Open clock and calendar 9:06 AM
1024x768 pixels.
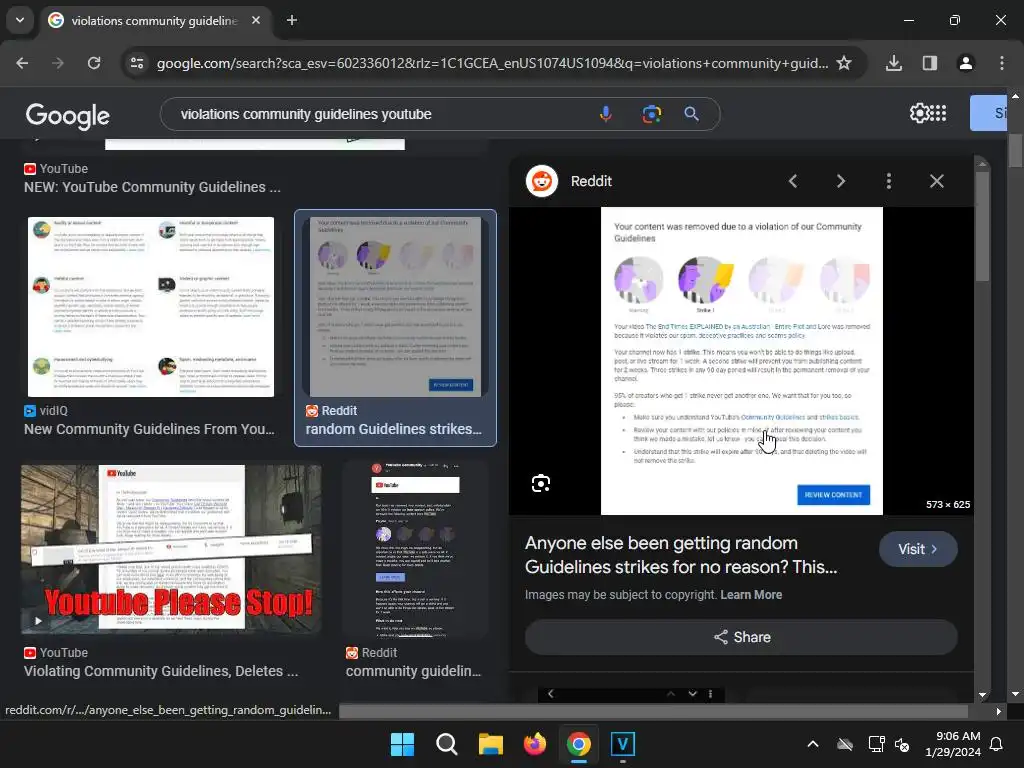coord(953,744)
